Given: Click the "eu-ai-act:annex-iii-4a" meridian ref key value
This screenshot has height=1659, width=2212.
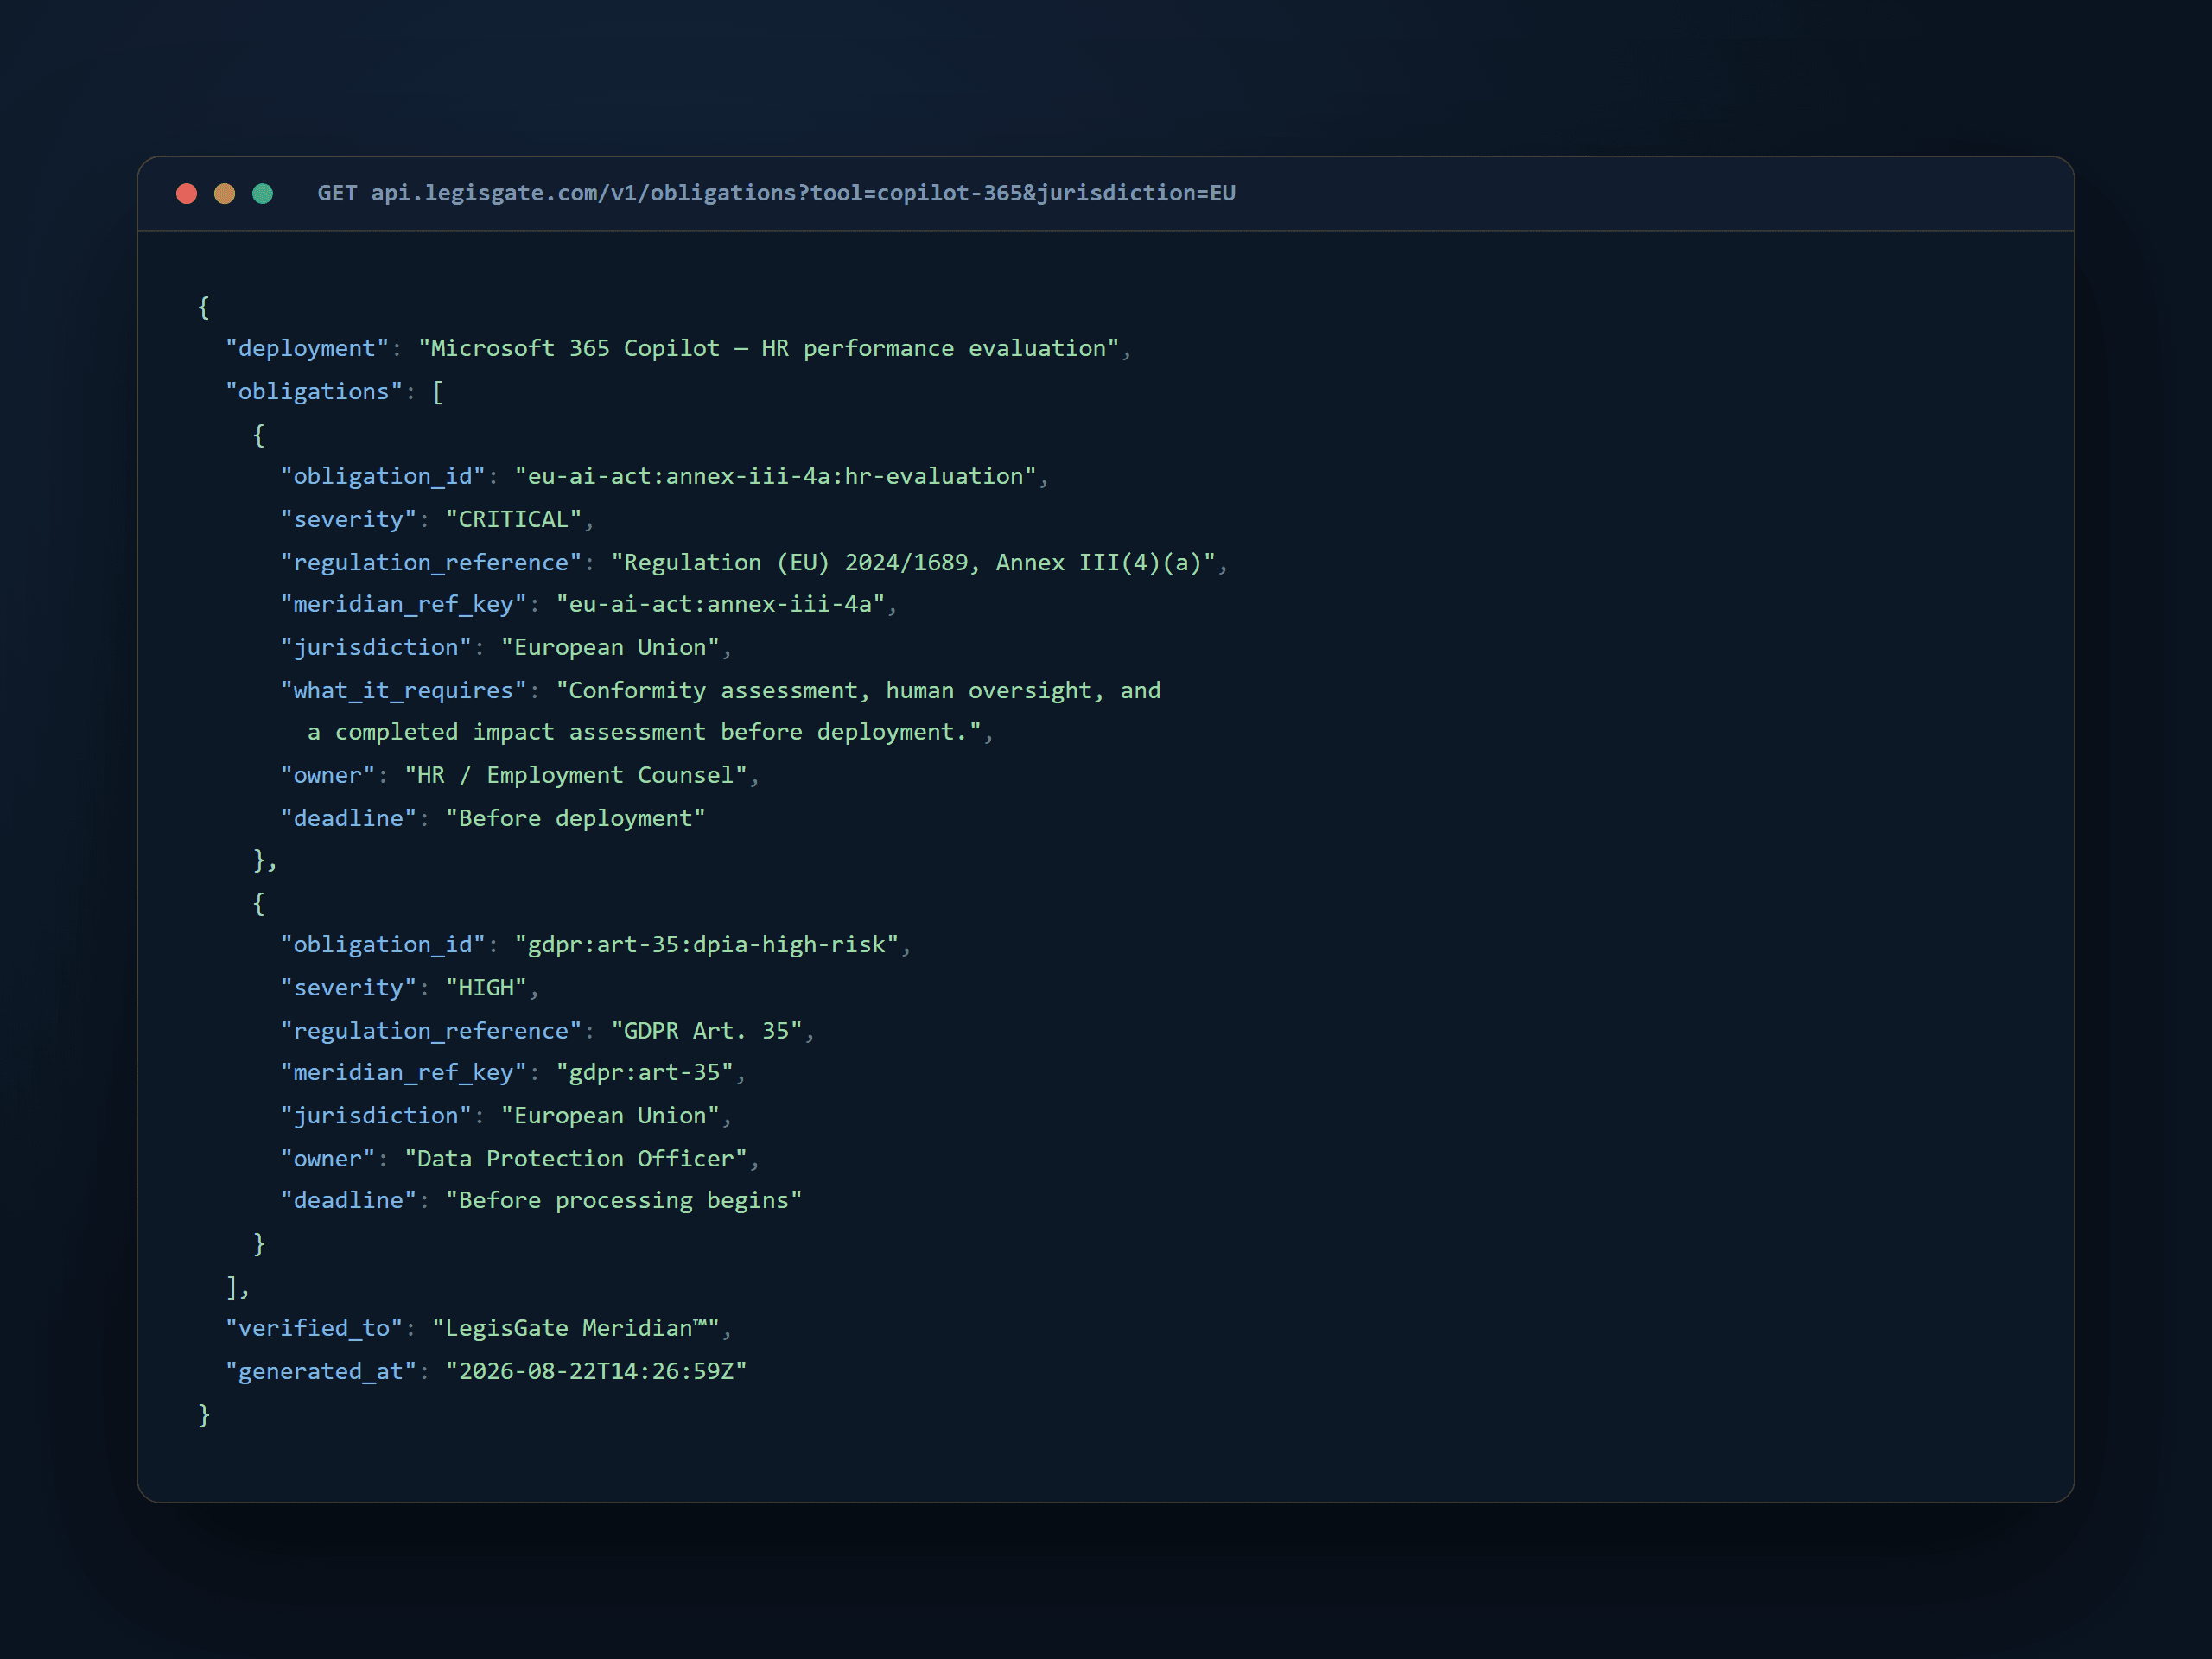Looking at the screenshot, I should [x=720, y=604].
